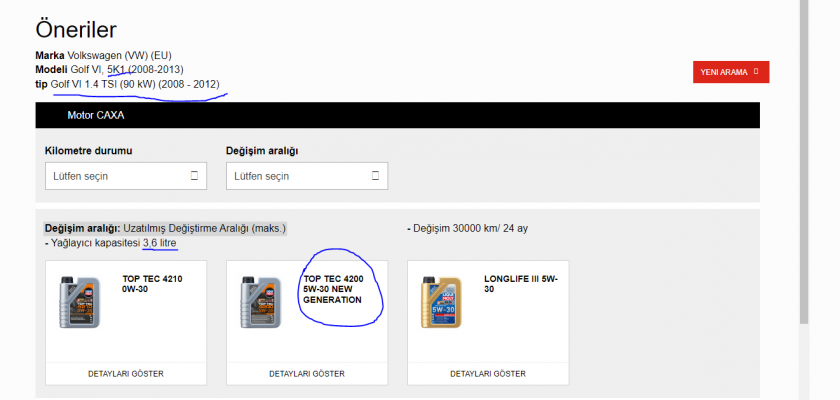Click the text 'Golf VI 1.4 TSI (90 kW) (2008 - 2012)'

135,84
